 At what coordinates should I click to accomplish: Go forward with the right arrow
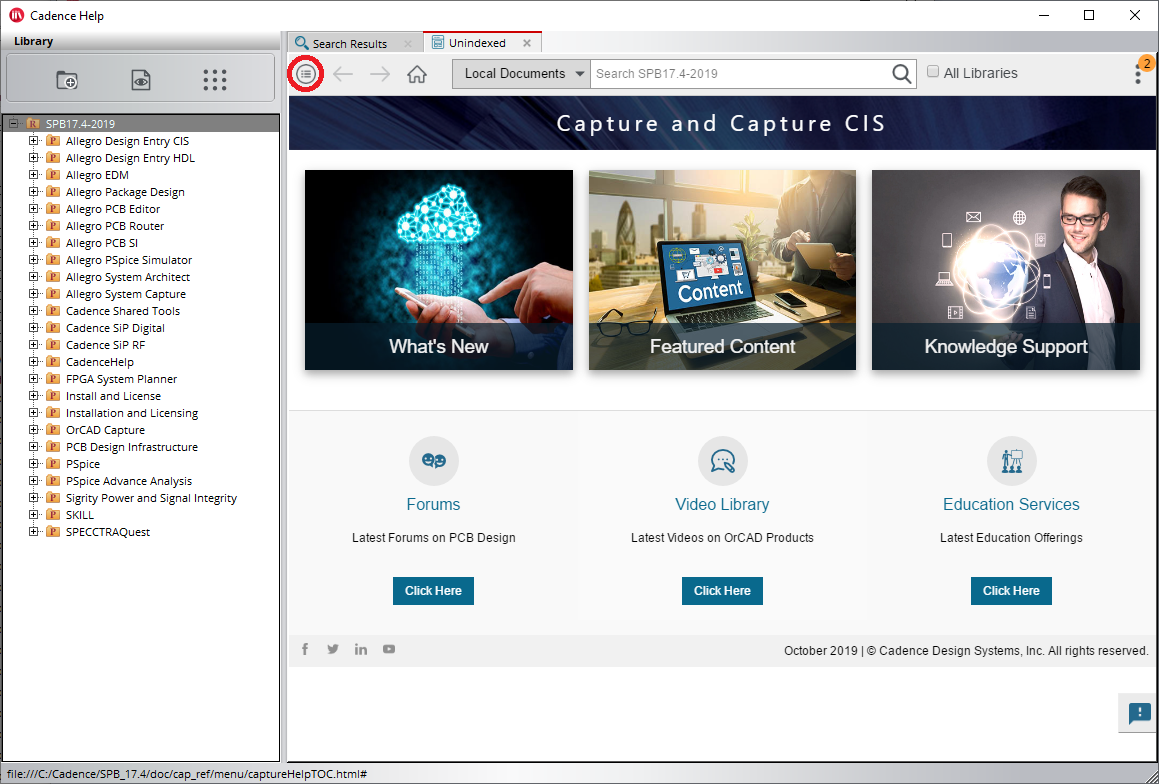380,73
